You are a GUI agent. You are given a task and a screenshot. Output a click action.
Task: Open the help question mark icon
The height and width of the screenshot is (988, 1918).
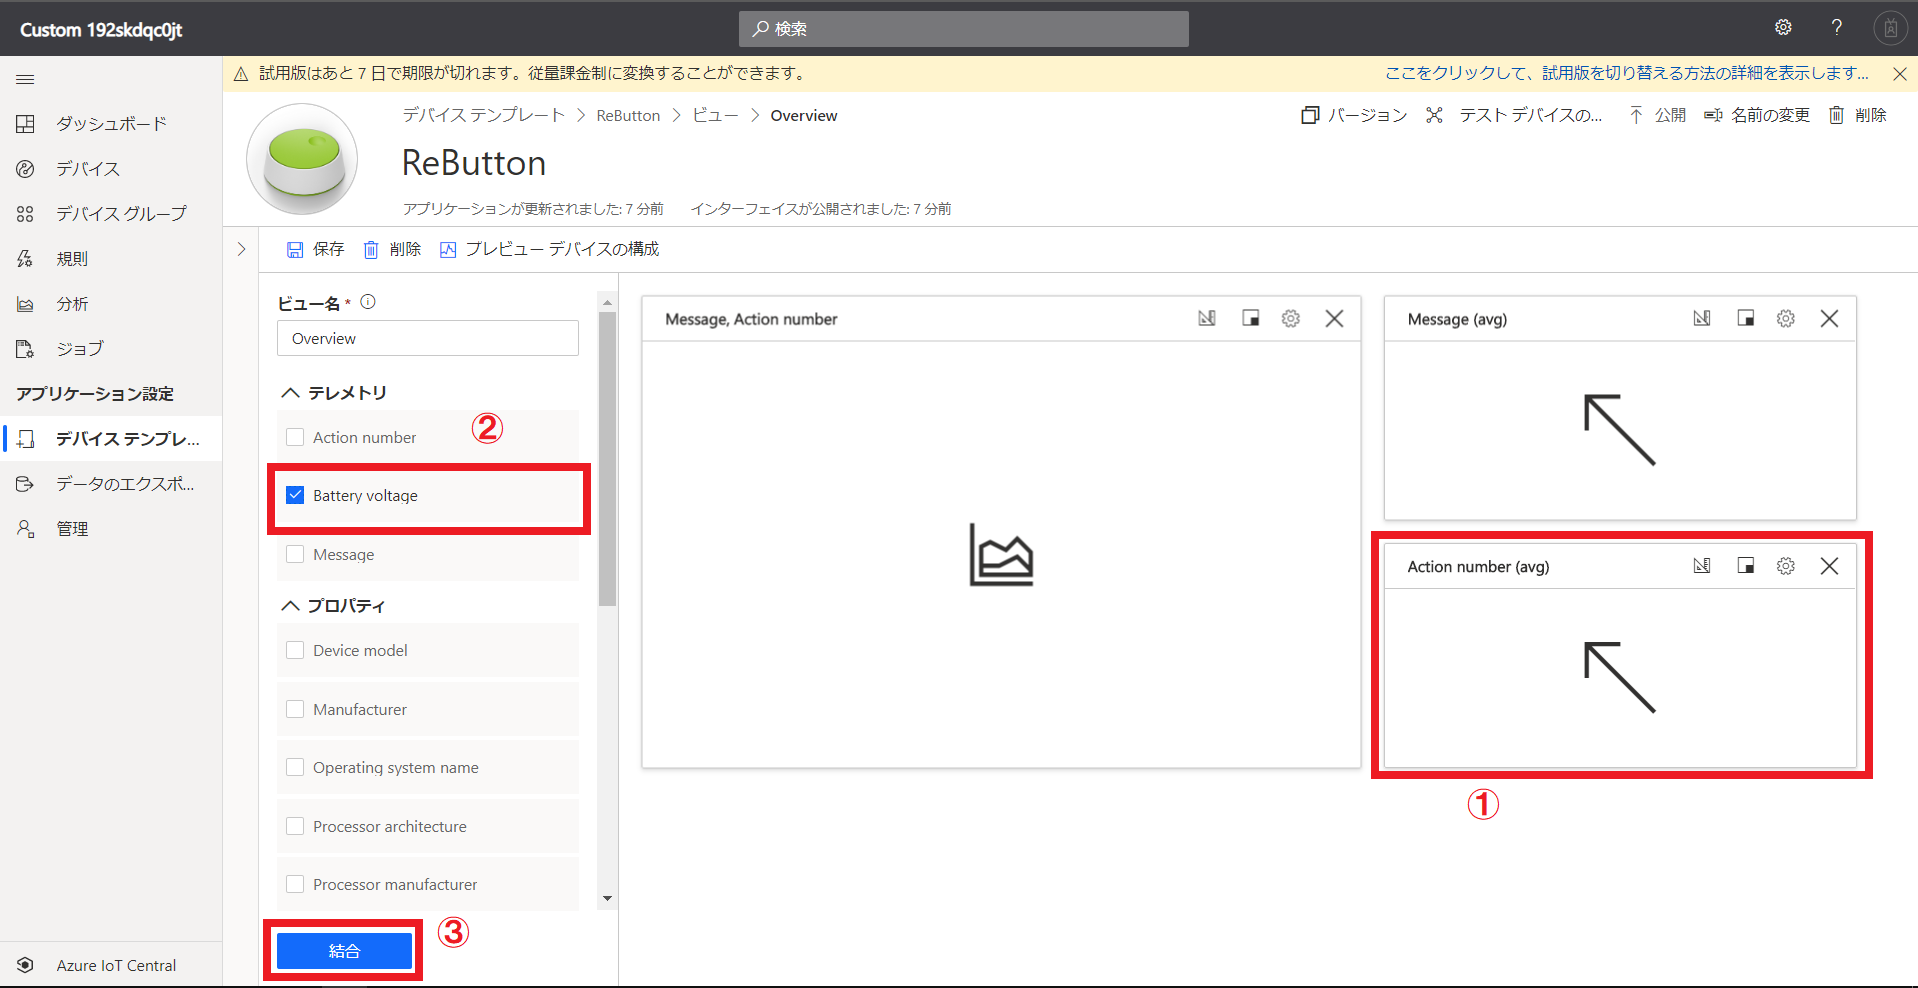1836,28
